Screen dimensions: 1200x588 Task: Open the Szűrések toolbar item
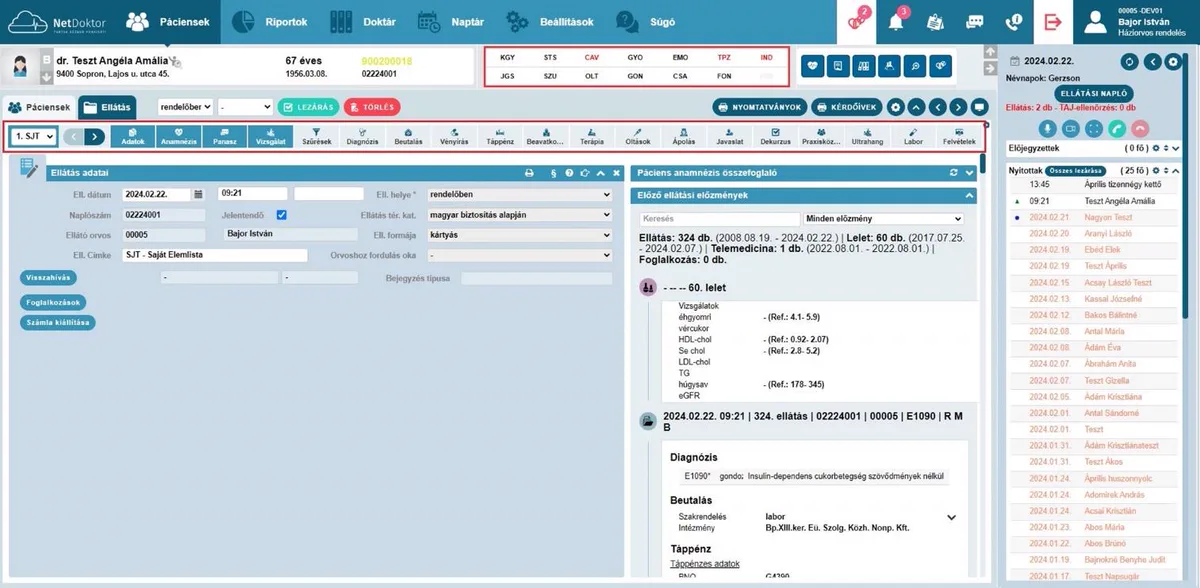(x=316, y=137)
